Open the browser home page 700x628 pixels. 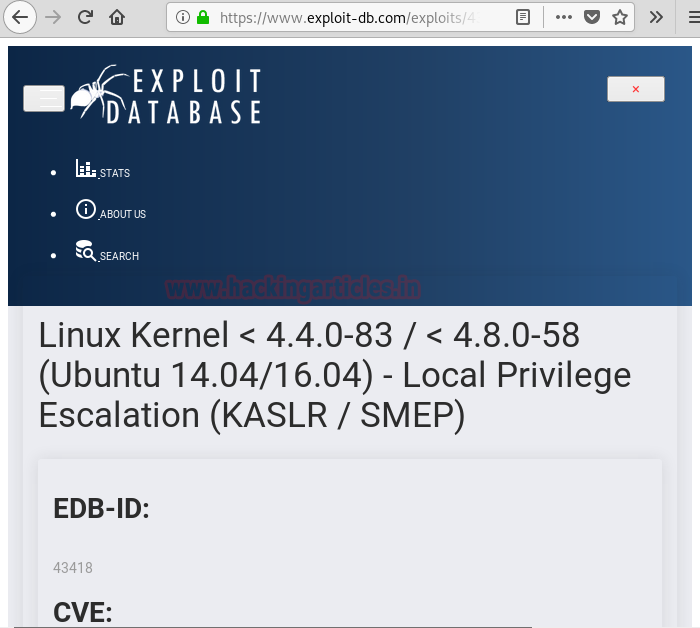pos(117,17)
